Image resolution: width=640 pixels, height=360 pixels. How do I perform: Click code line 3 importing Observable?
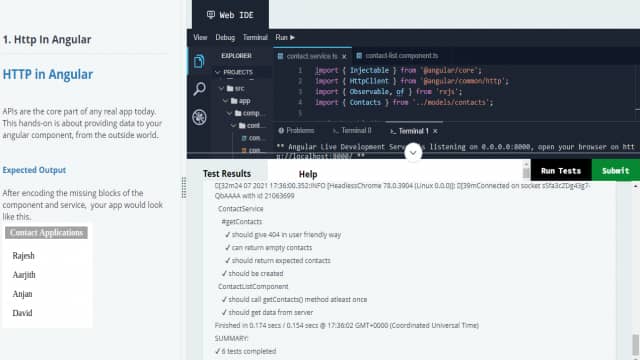[x=388, y=92]
